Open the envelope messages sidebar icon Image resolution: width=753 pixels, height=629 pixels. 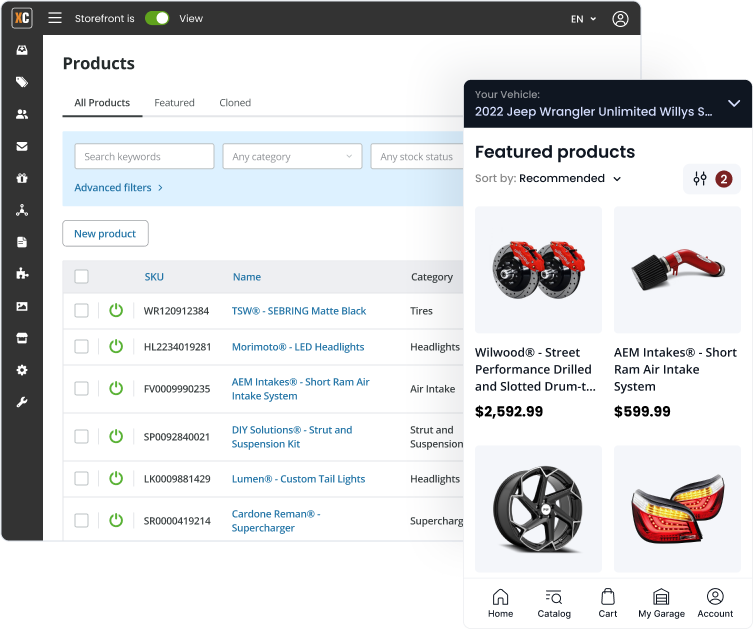tap(22, 146)
